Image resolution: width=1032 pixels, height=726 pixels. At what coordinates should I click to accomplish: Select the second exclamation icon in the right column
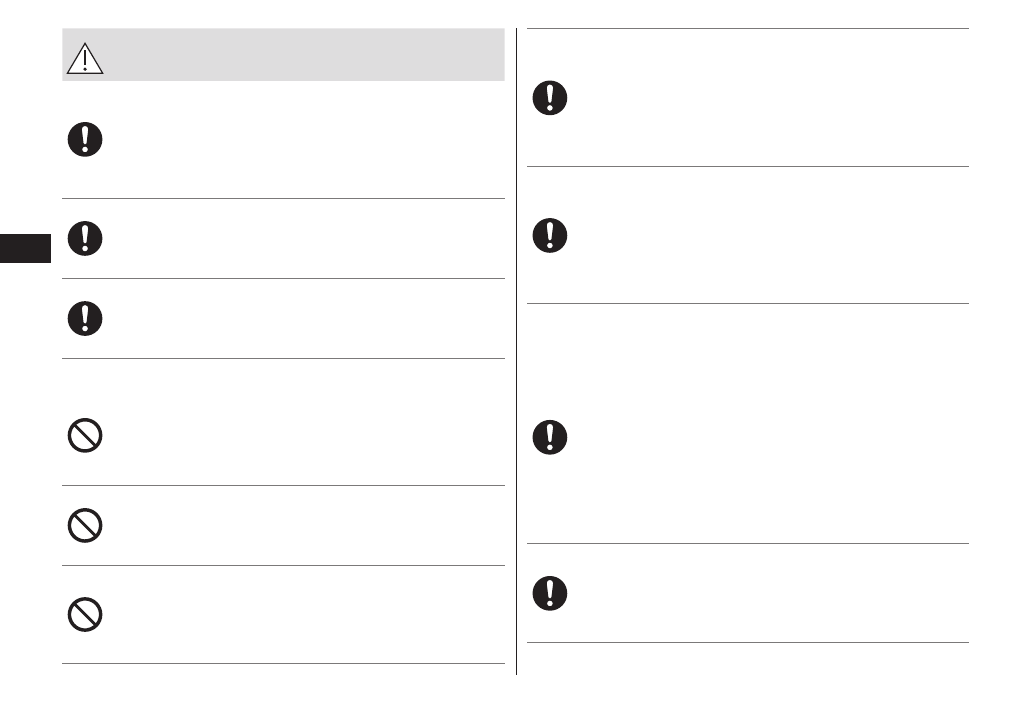[549, 235]
